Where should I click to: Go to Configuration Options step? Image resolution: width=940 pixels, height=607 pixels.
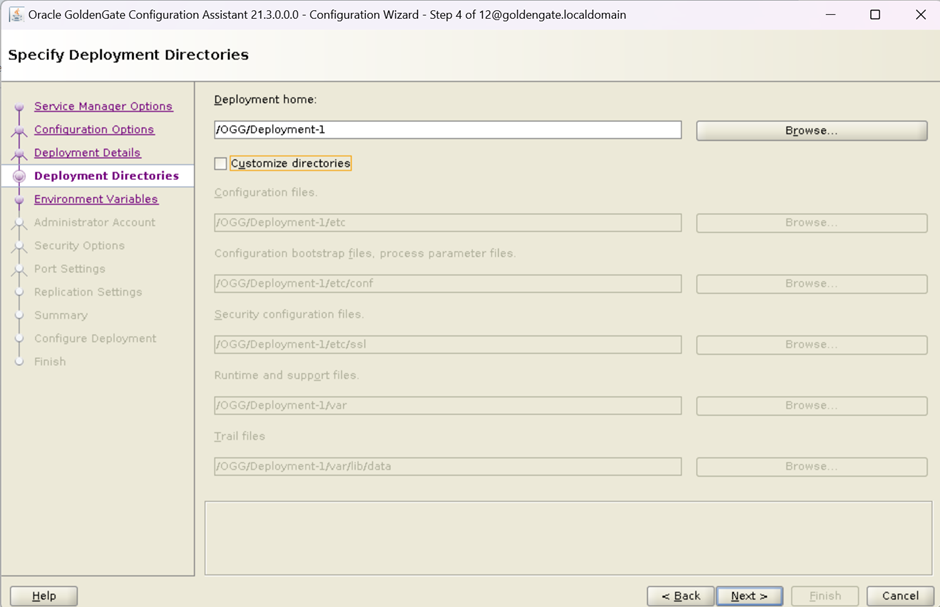pyautogui.click(x=94, y=130)
